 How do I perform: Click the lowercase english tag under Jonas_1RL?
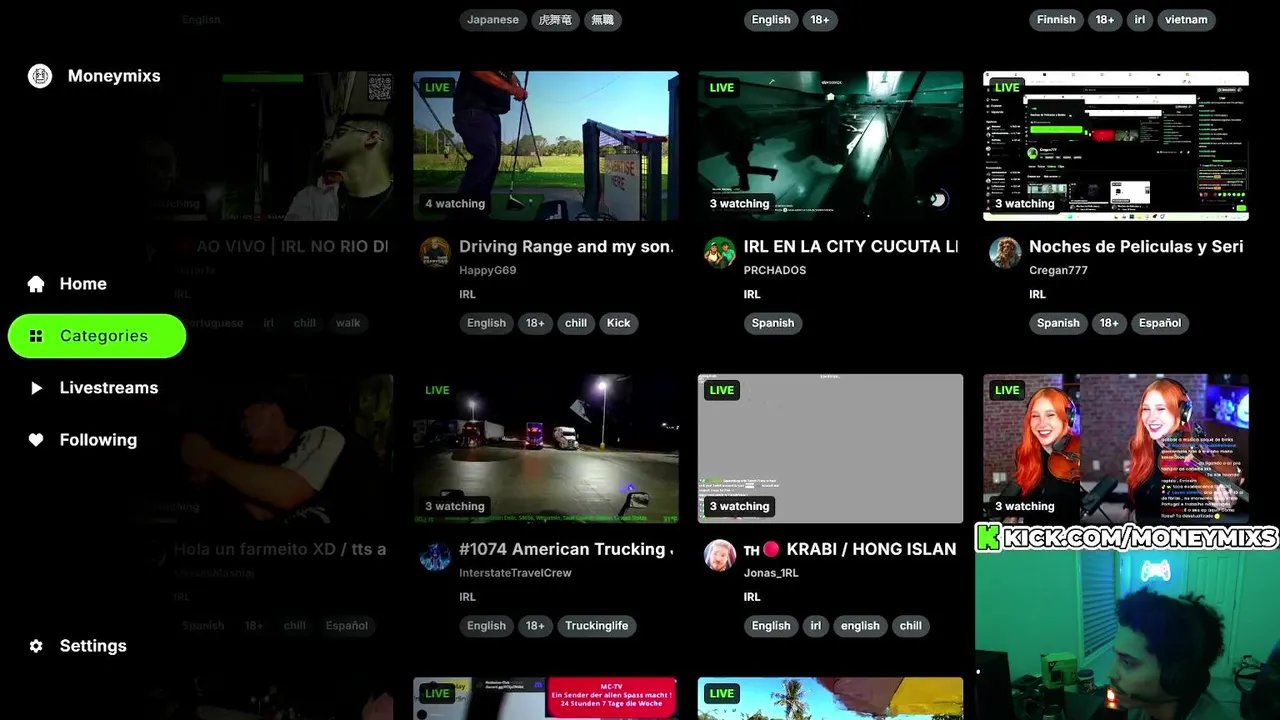(x=860, y=626)
